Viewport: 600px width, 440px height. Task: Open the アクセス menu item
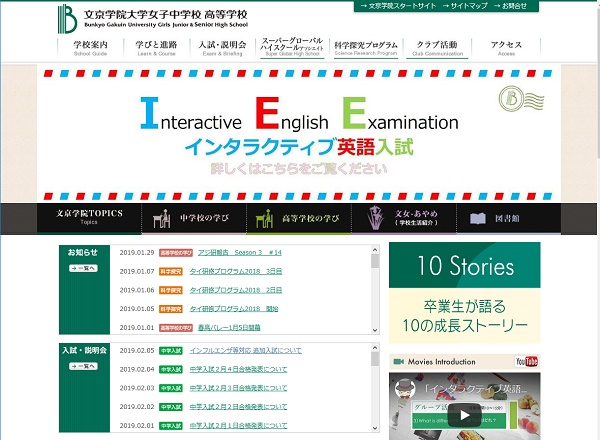coord(507,48)
